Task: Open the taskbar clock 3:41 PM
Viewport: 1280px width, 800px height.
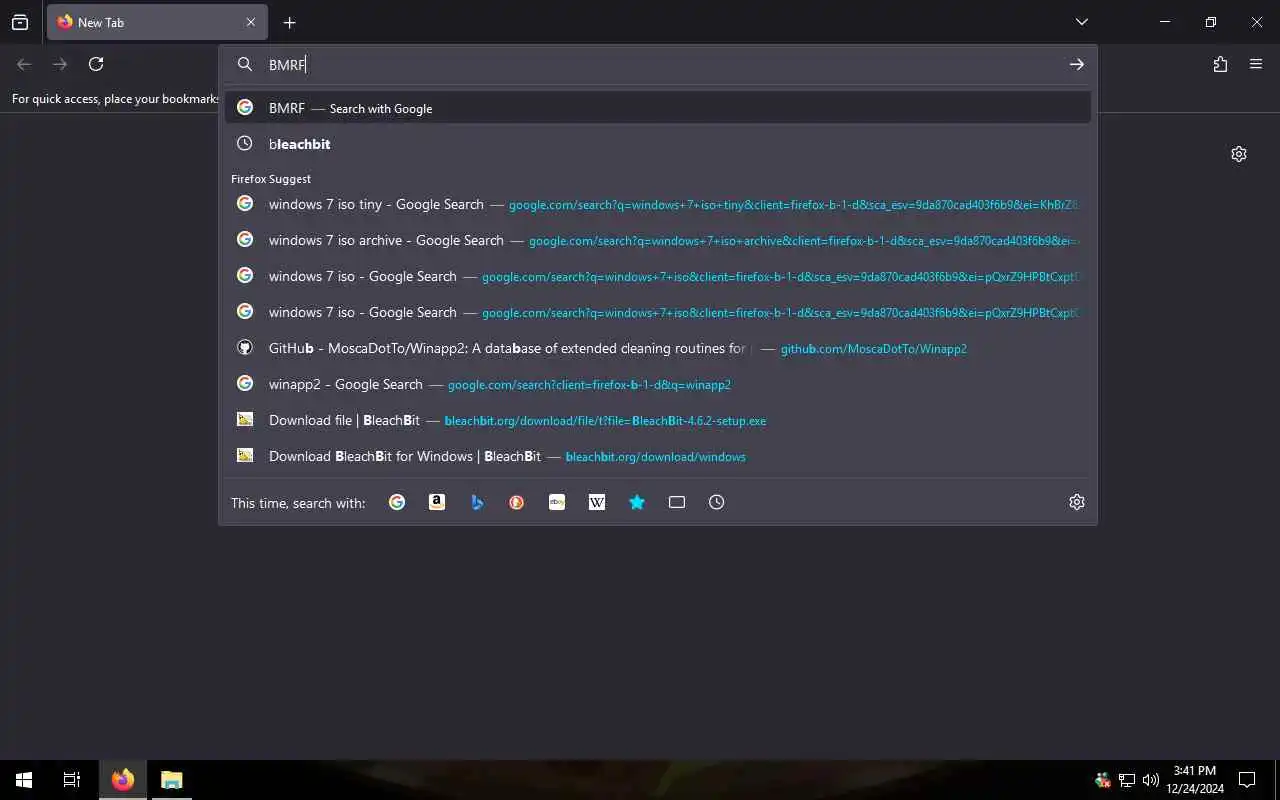Action: (1195, 780)
